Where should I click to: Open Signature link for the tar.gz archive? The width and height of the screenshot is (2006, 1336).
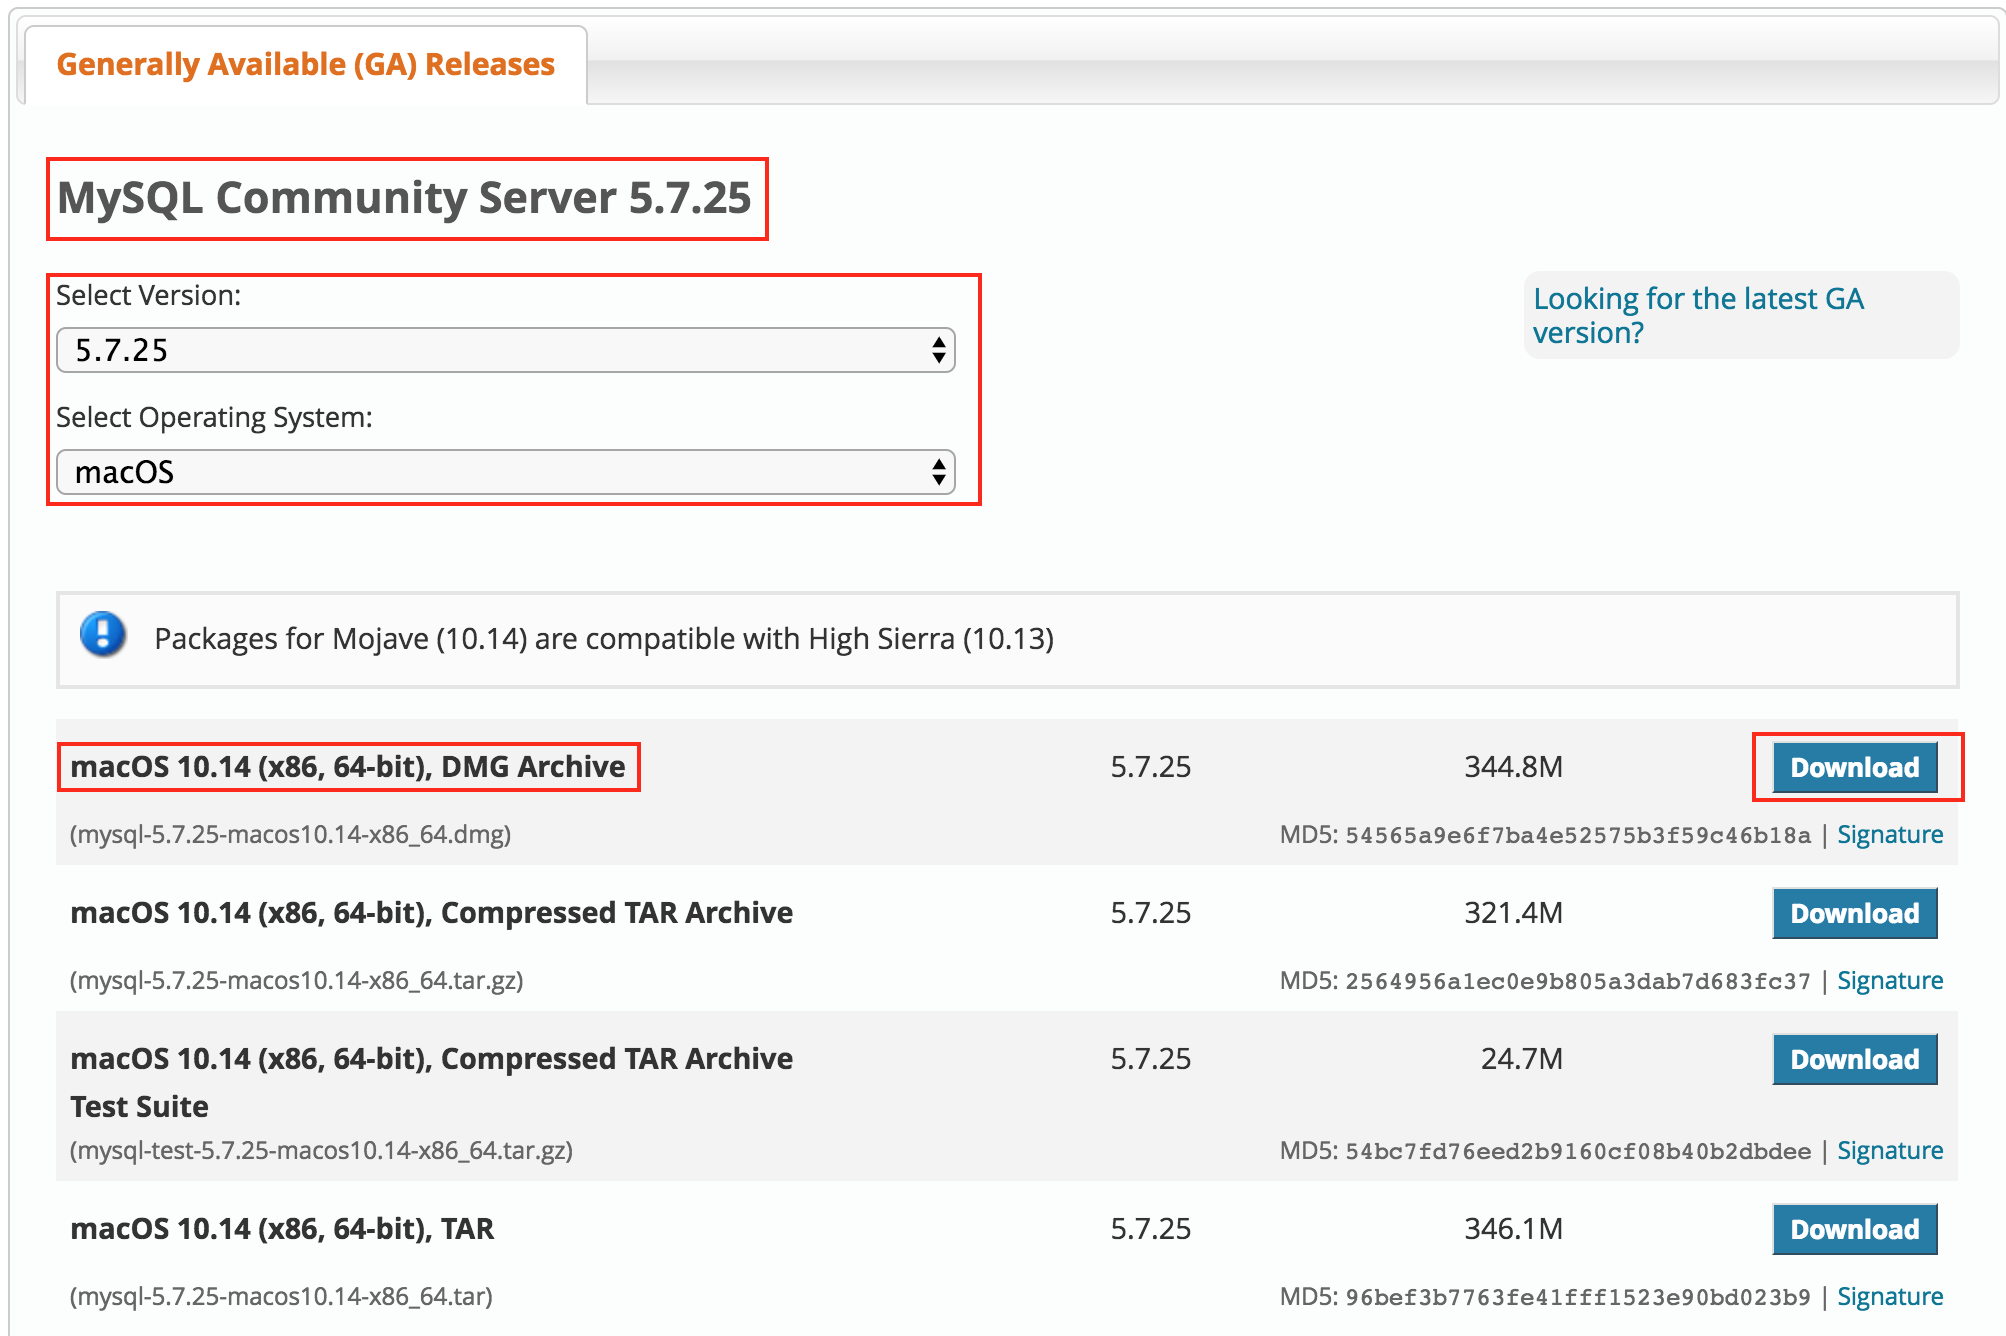pyautogui.click(x=1889, y=981)
